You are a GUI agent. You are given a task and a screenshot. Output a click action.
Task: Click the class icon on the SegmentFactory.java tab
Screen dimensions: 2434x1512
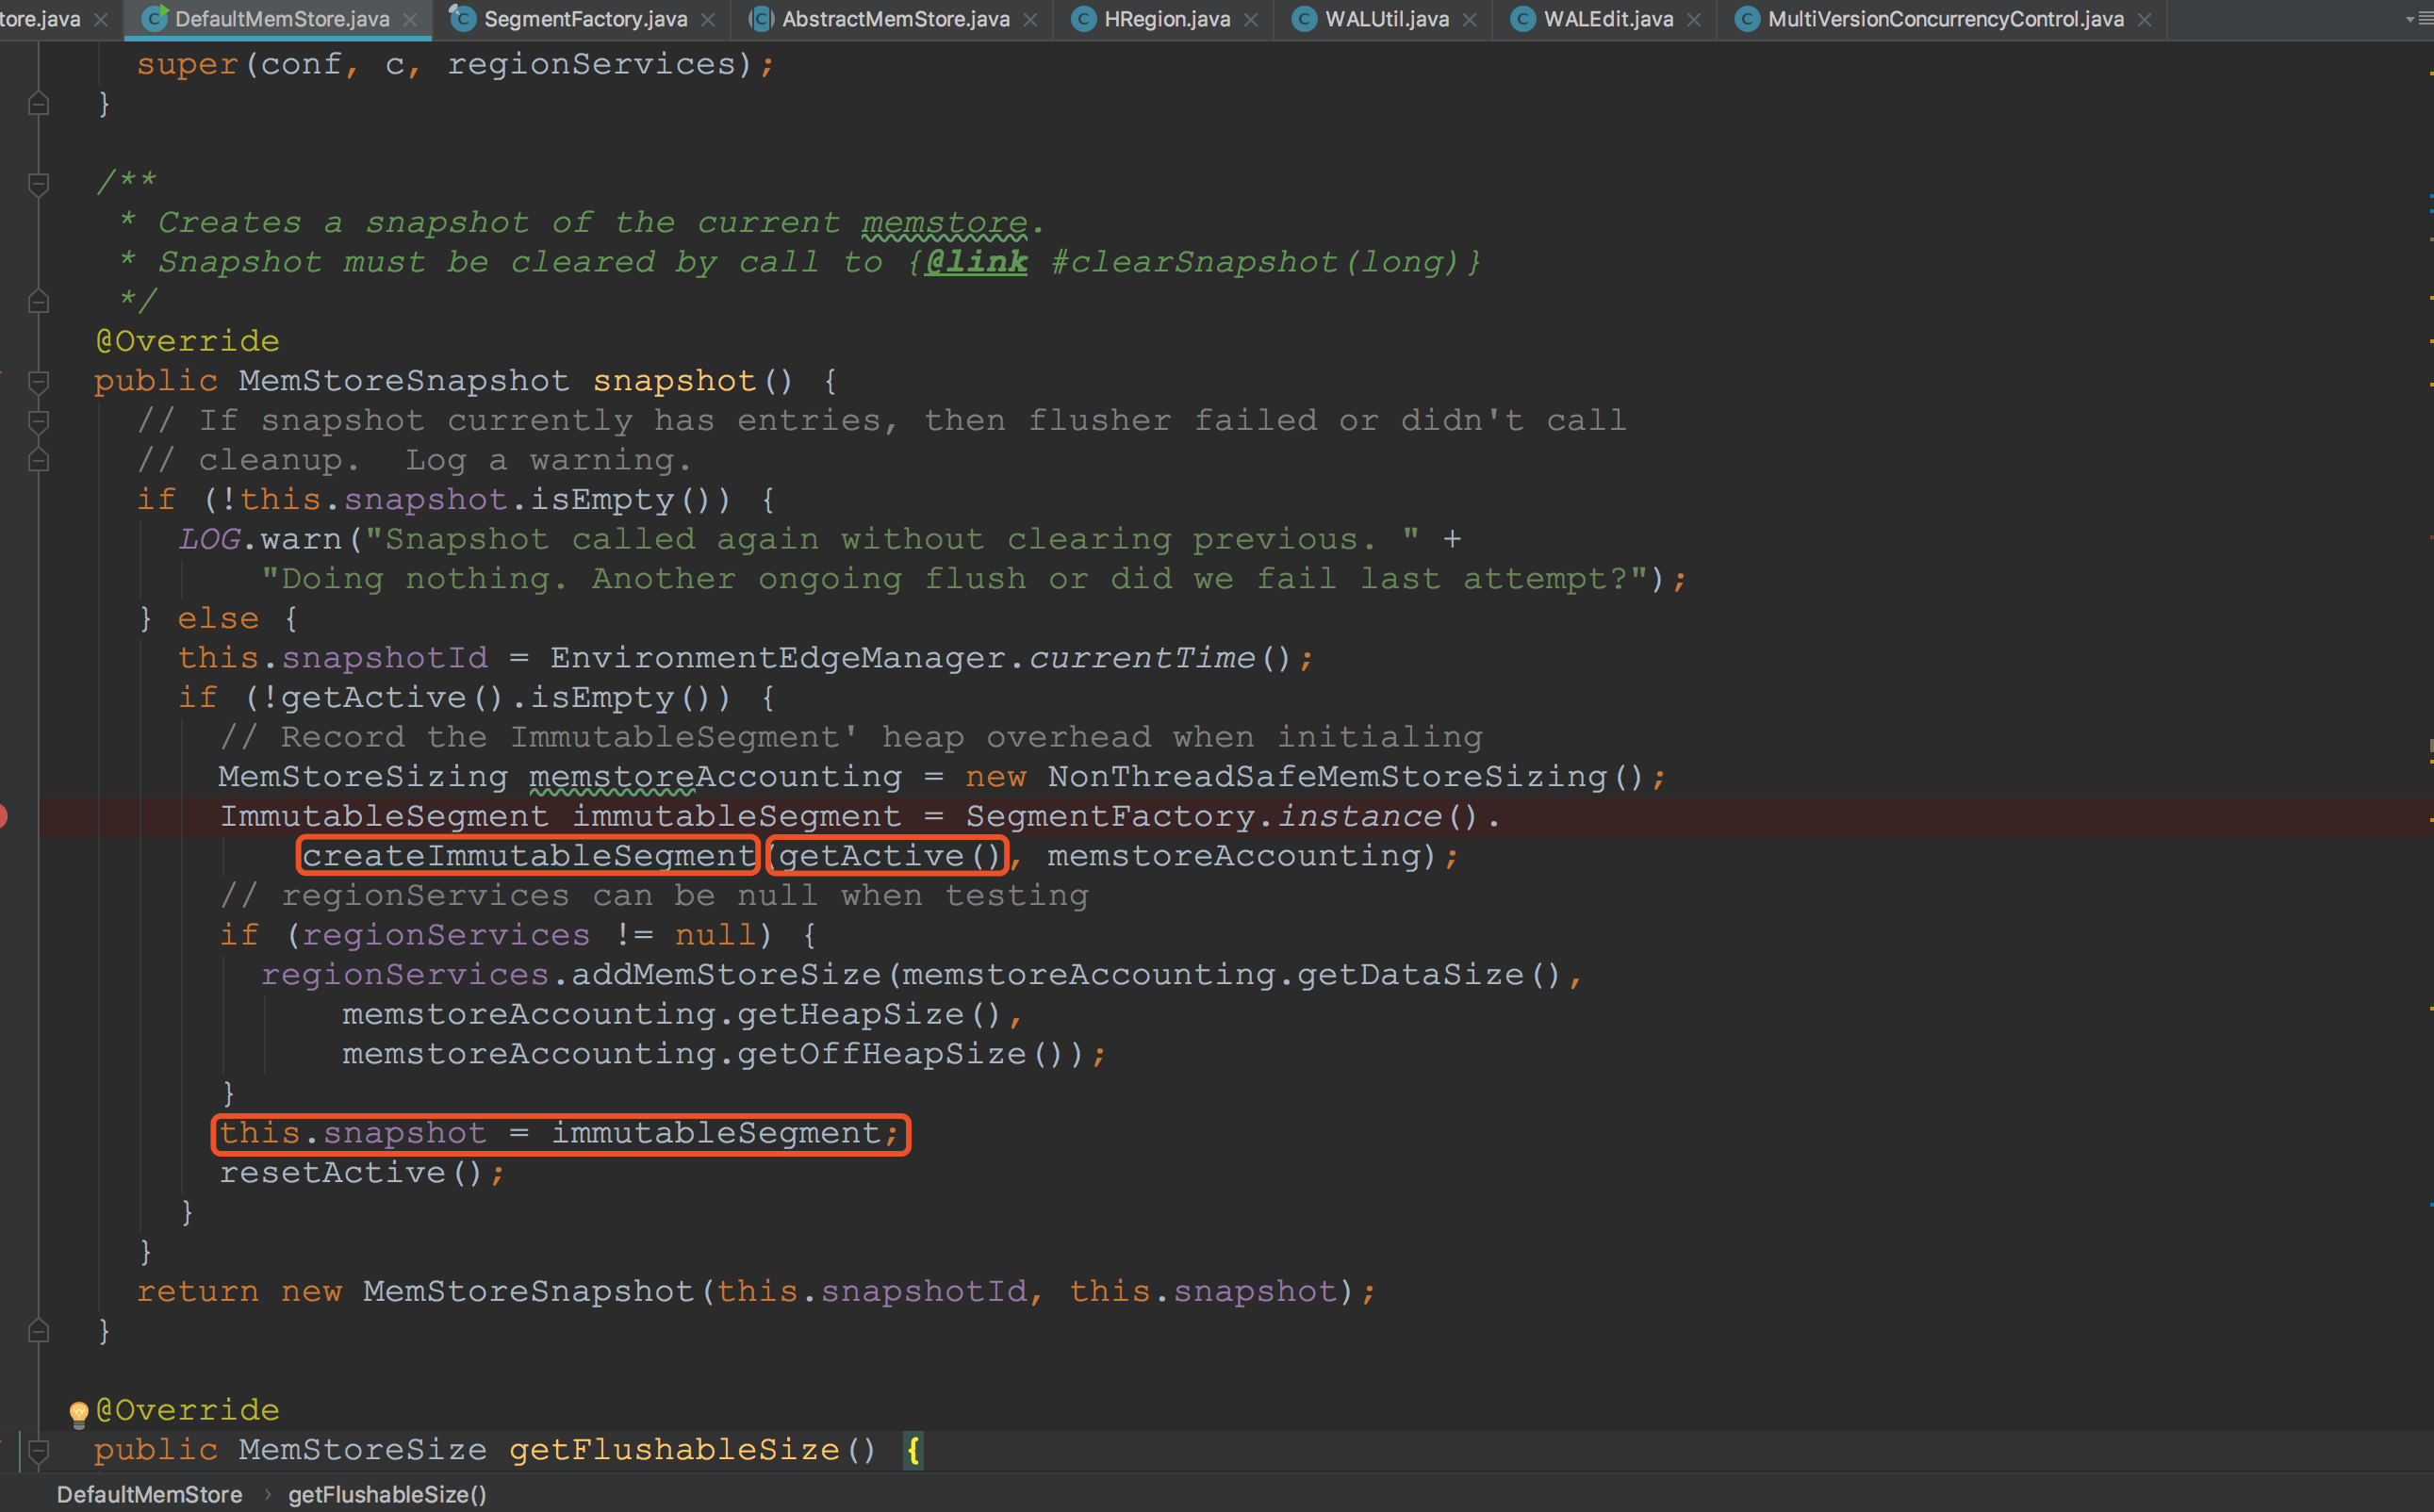[x=462, y=19]
